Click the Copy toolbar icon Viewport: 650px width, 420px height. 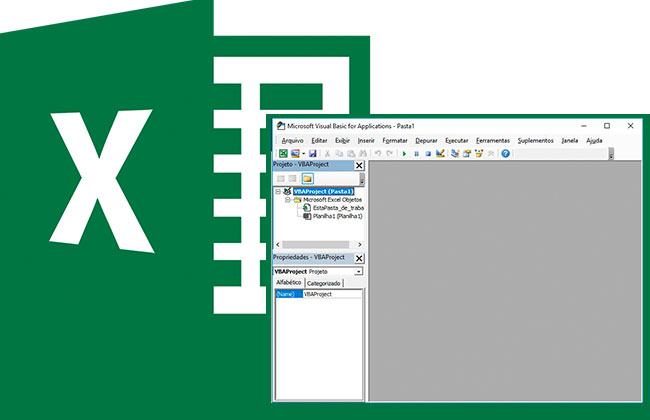click(339, 154)
